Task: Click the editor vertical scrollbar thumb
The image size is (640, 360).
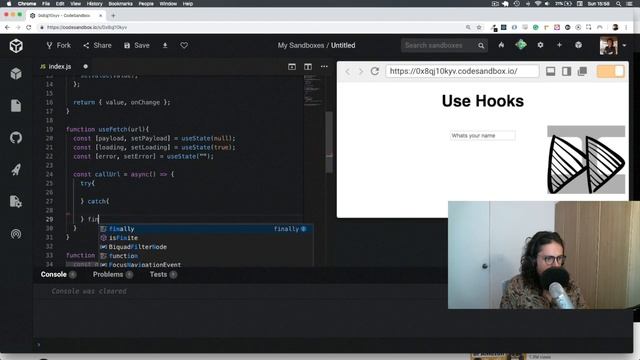Action: [329, 141]
